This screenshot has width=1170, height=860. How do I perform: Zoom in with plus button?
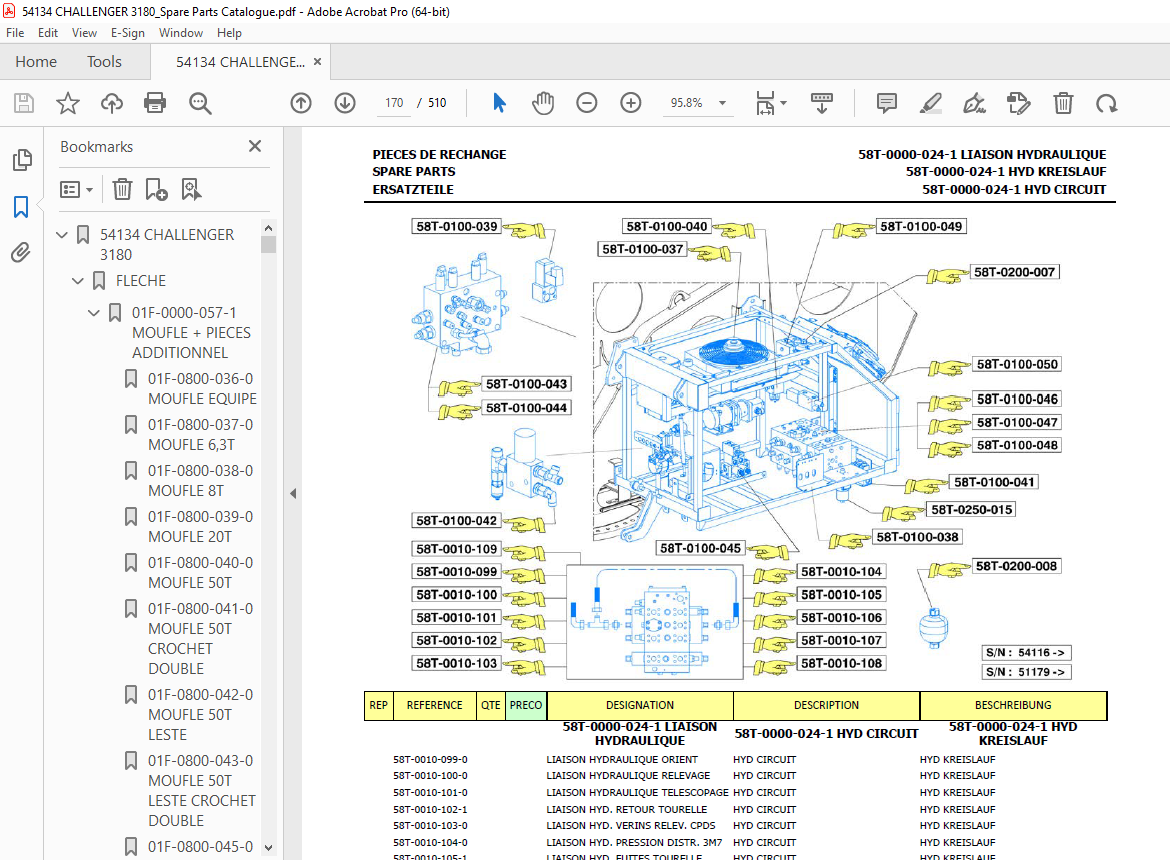(631, 103)
